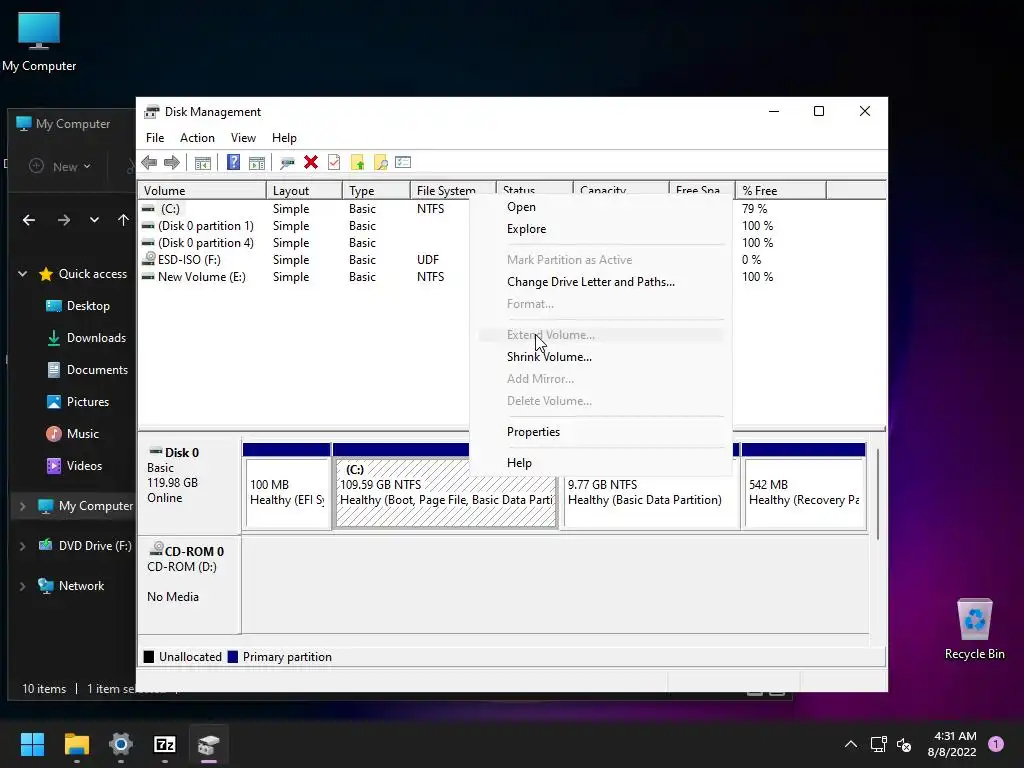The width and height of the screenshot is (1024, 768).
Task: Collapse Quick access in My Computer window
Action: tap(23, 274)
